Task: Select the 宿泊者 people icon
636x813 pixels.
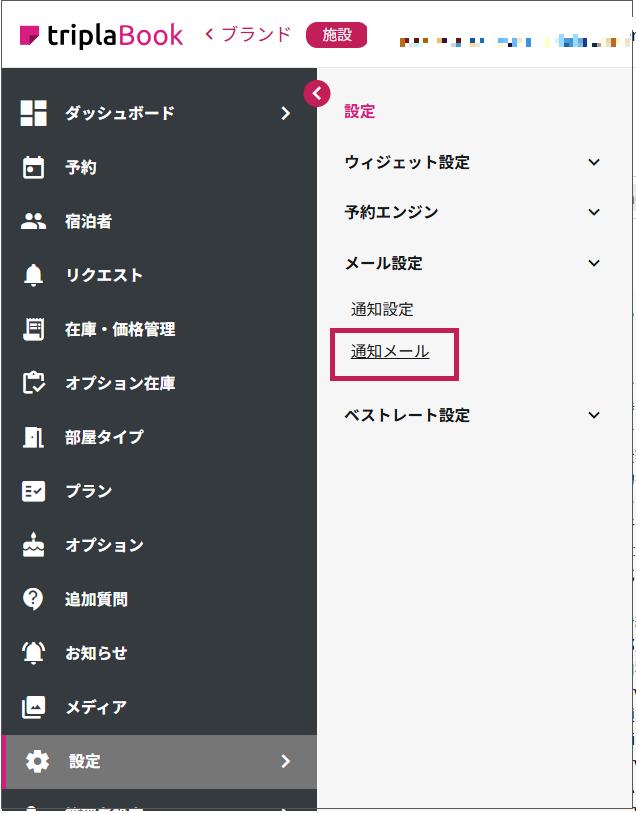Action: [x=34, y=221]
